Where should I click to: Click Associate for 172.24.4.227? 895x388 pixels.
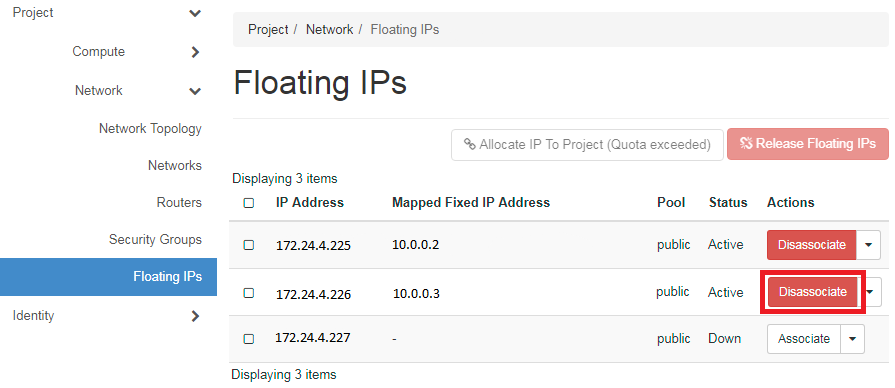click(x=804, y=339)
